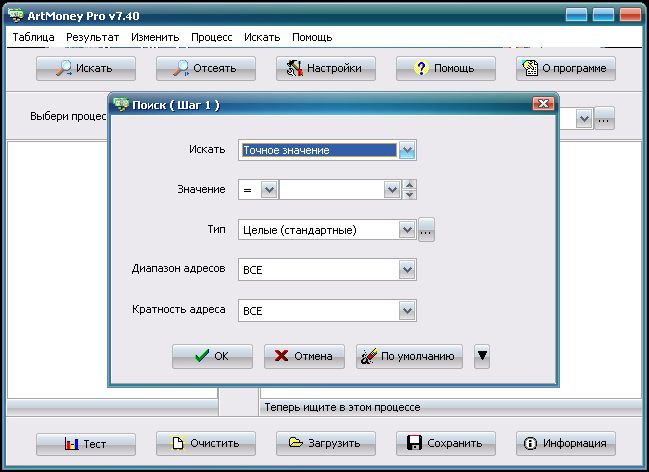Viewport: 649px width, 472px height.
Task: Click the Отсеять filter toolbar button
Action: coord(206,68)
